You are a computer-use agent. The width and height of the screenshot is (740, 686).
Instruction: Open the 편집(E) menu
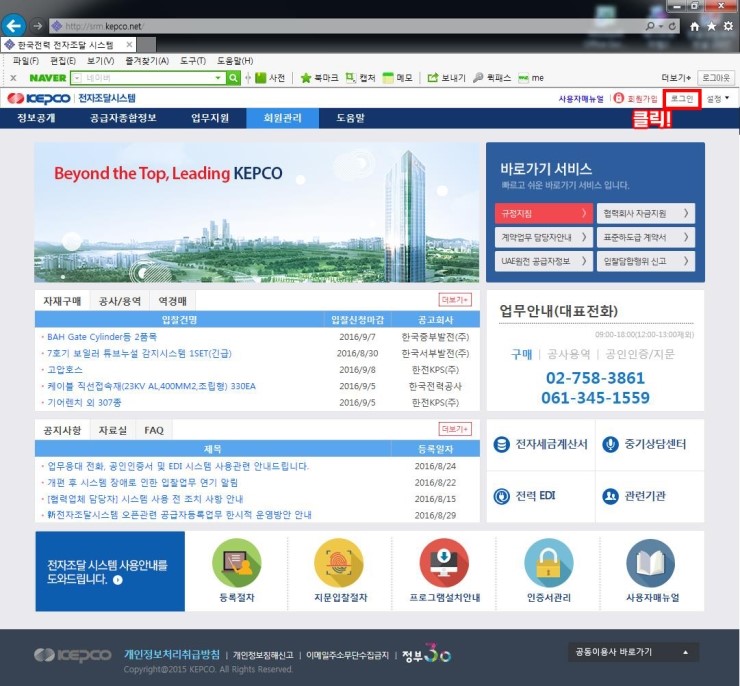tap(63, 61)
